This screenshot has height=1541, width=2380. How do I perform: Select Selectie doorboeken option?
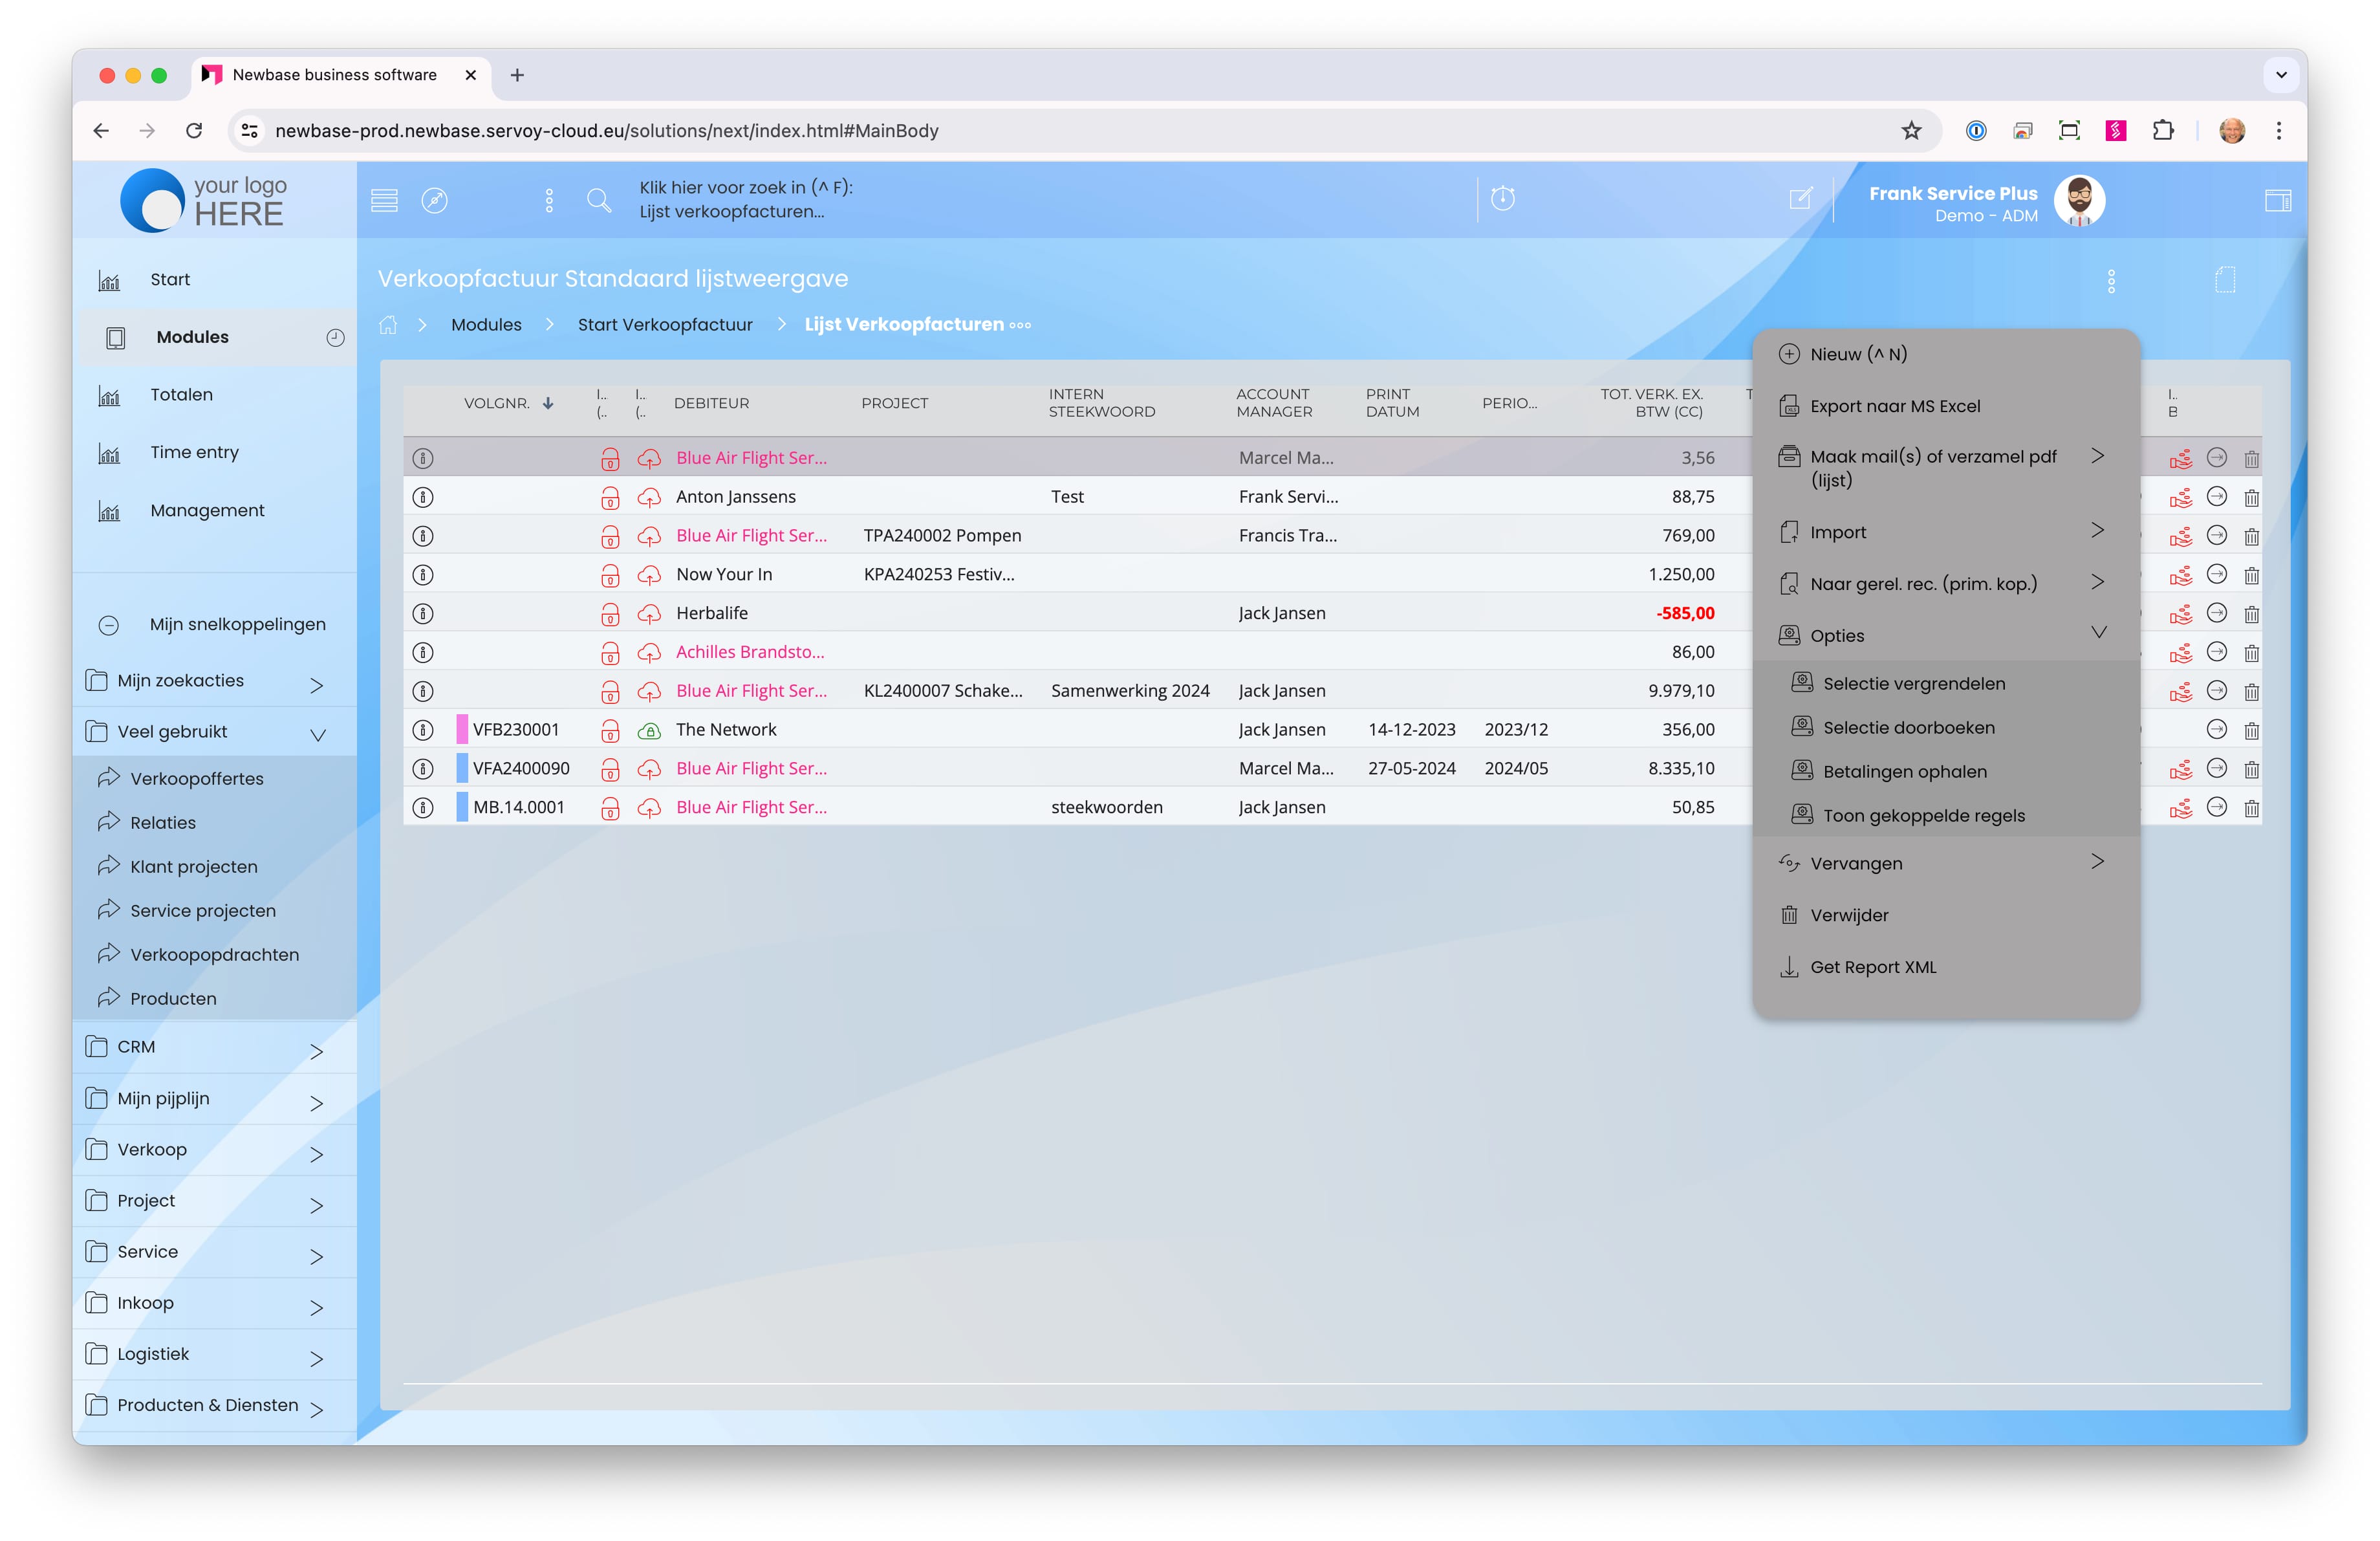pyautogui.click(x=1908, y=728)
